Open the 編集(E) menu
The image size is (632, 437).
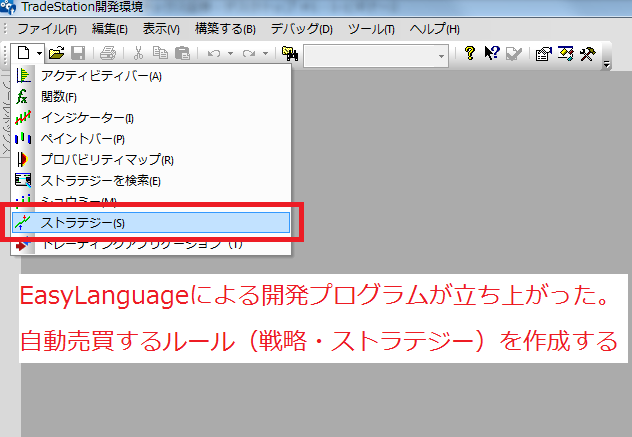pyautogui.click(x=110, y=29)
